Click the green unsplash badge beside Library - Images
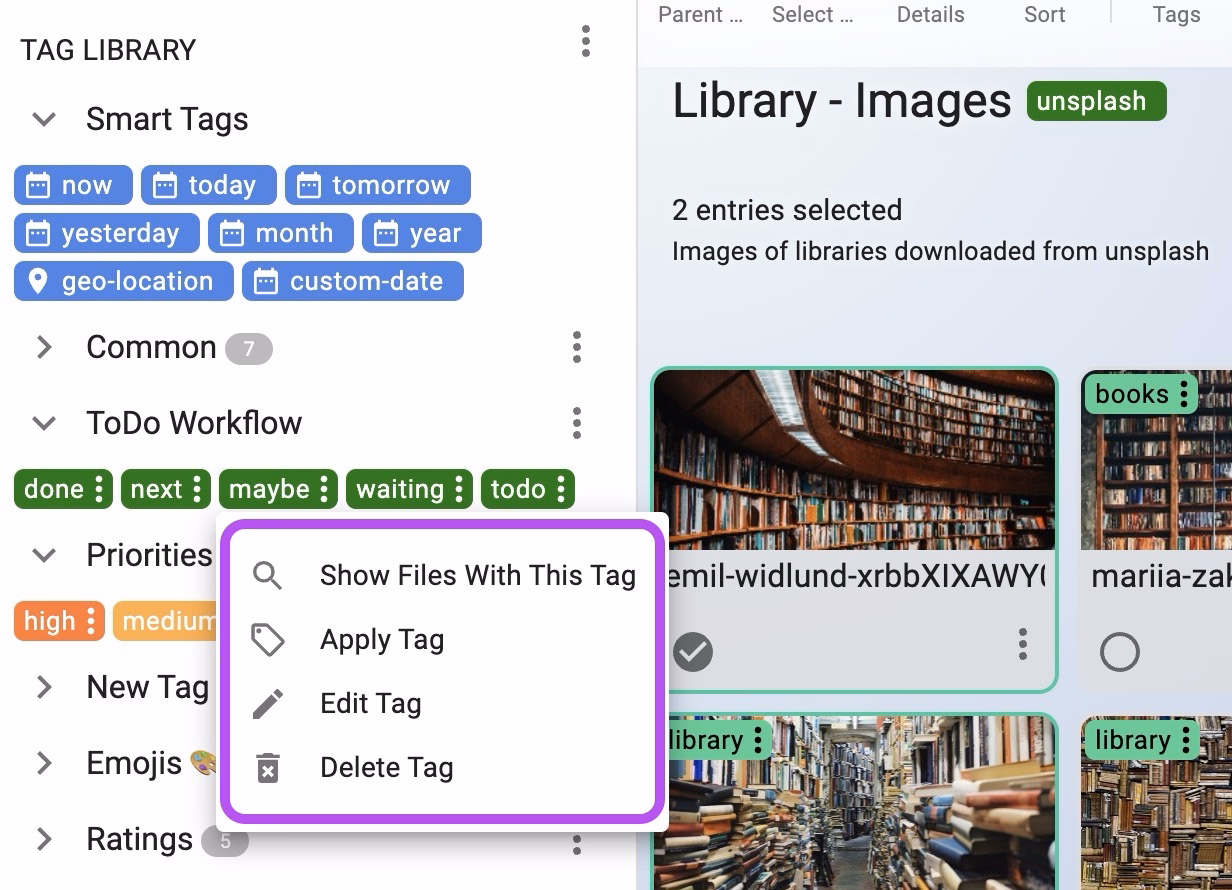This screenshot has width=1232, height=890. click(x=1096, y=101)
